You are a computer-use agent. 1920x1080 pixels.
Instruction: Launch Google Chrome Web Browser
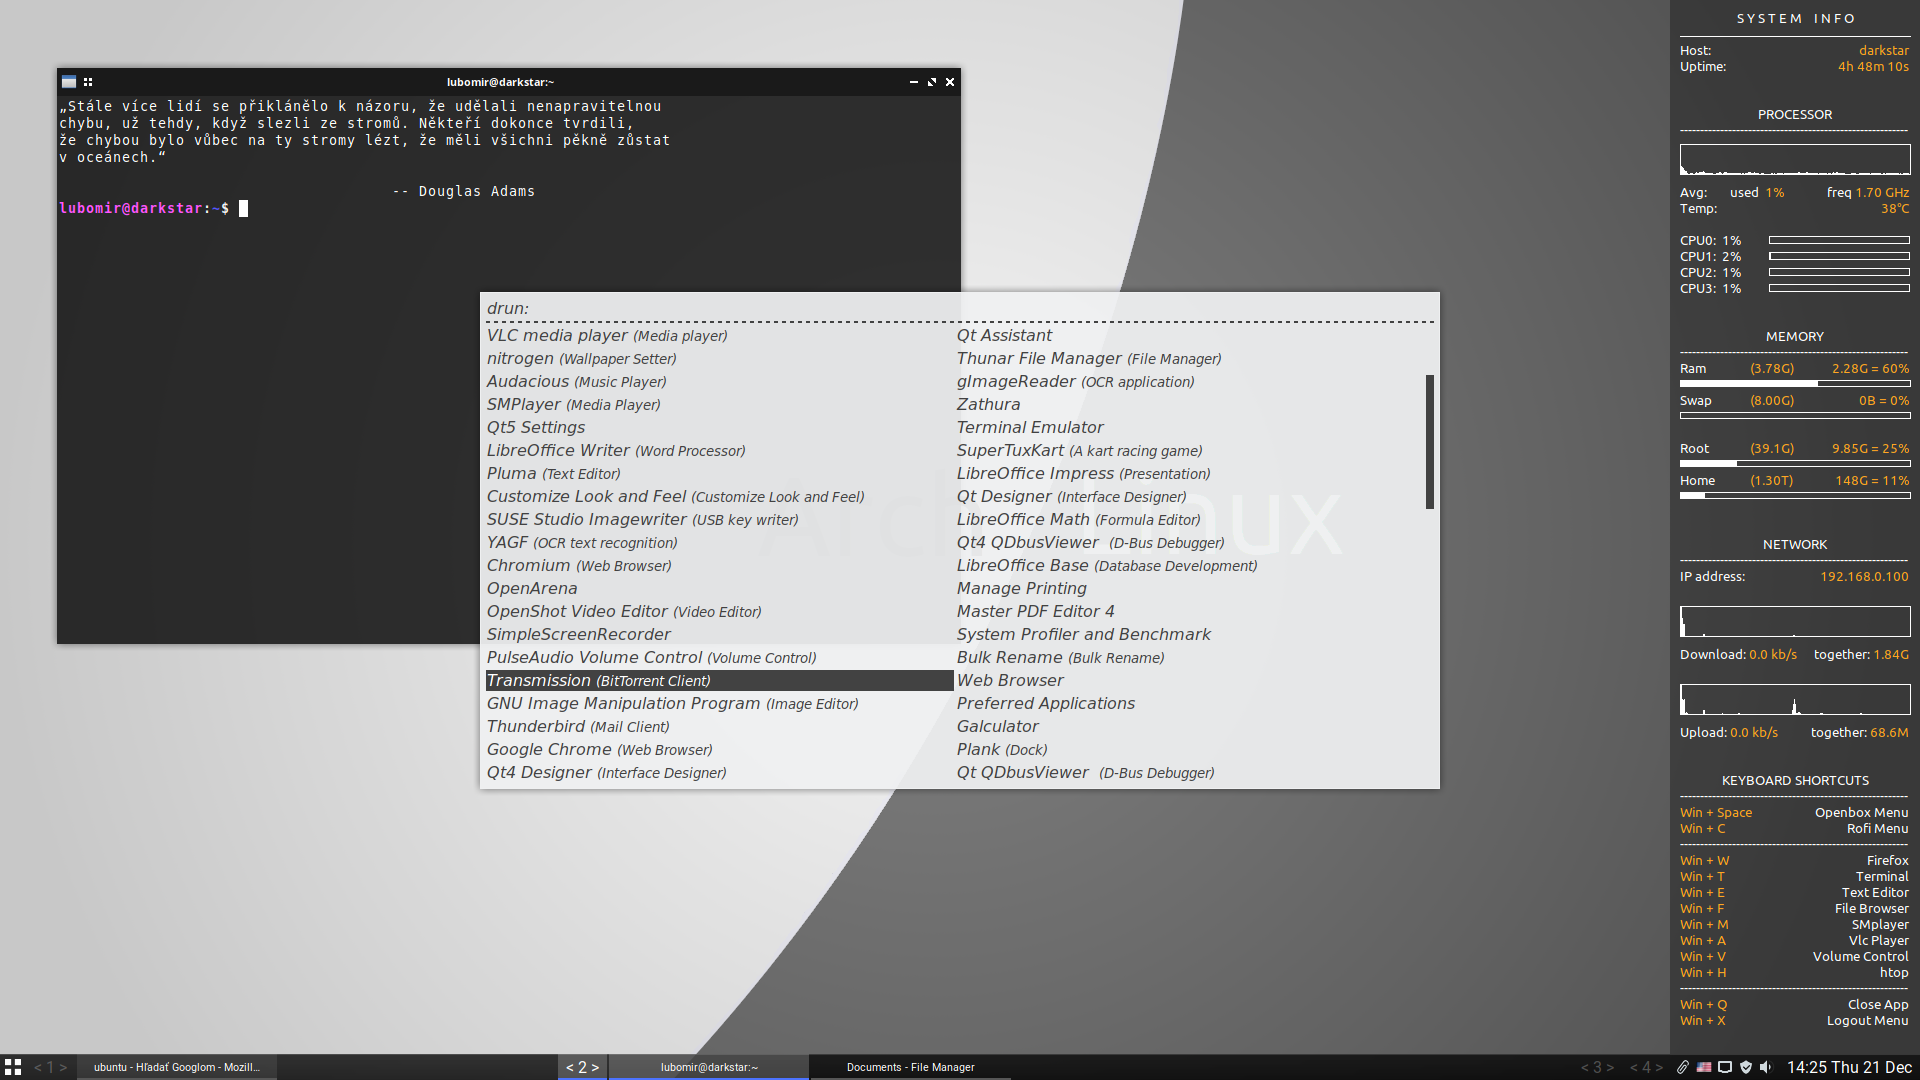pyautogui.click(x=719, y=750)
